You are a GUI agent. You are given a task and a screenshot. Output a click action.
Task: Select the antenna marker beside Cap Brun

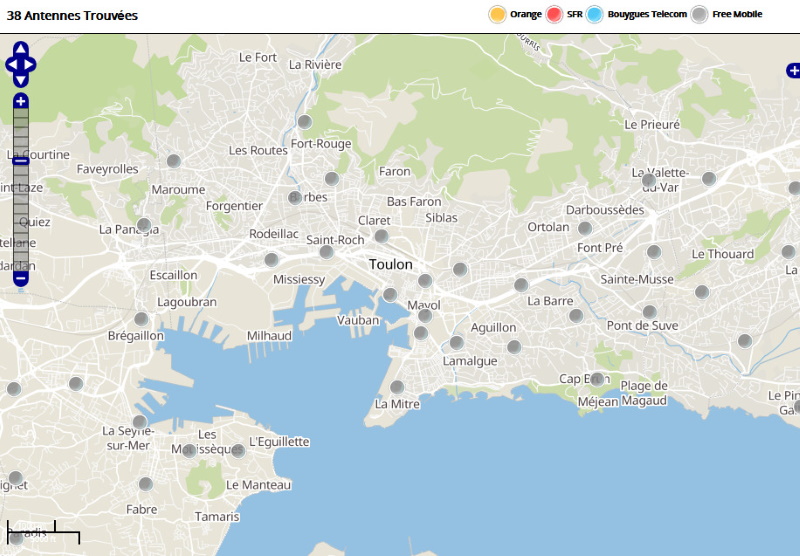coord(598,379)
